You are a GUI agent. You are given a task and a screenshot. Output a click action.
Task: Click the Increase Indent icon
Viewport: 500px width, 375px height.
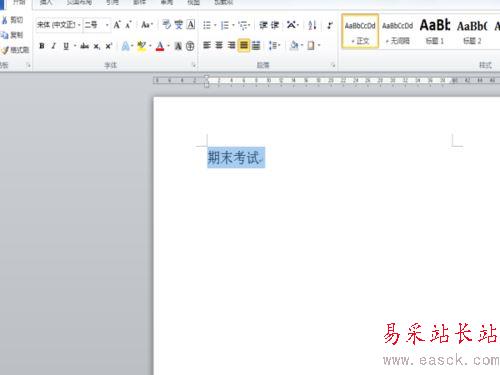pyautogui.click(x=275, y=25)
